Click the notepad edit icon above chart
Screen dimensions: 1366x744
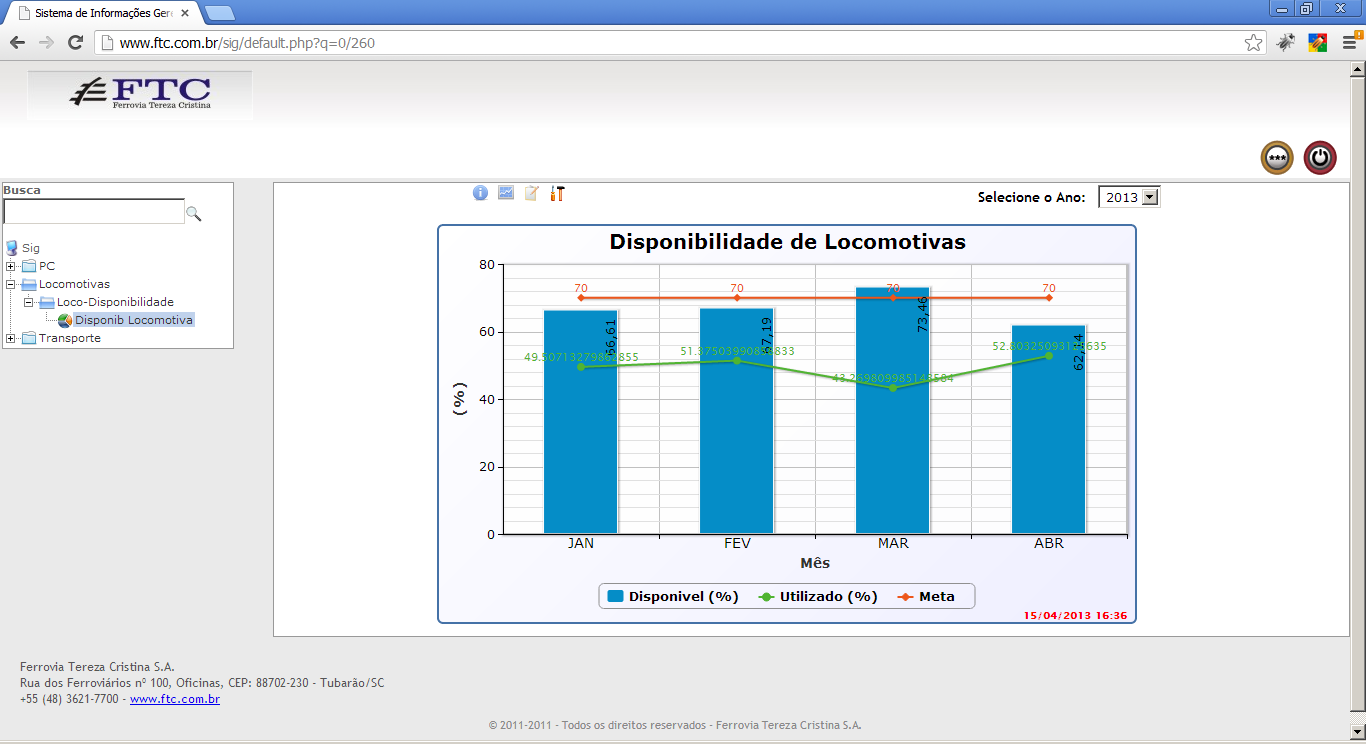(x=532, y=193)
